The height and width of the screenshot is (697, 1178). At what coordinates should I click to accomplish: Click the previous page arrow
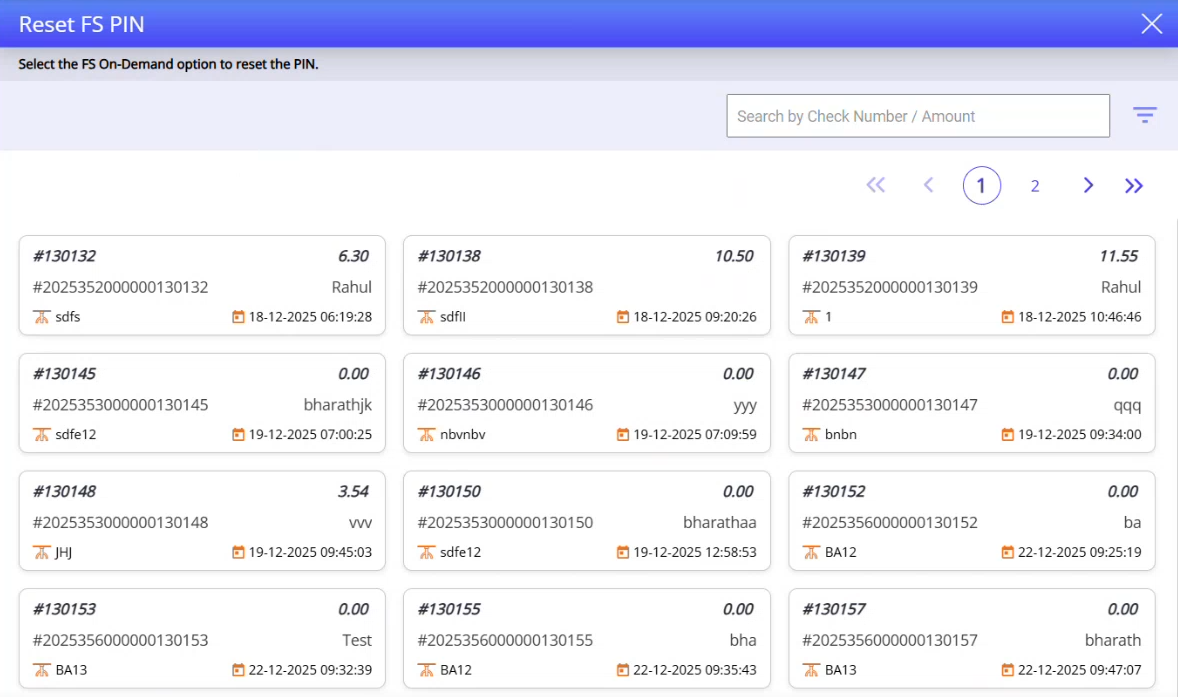click(928, 185)
